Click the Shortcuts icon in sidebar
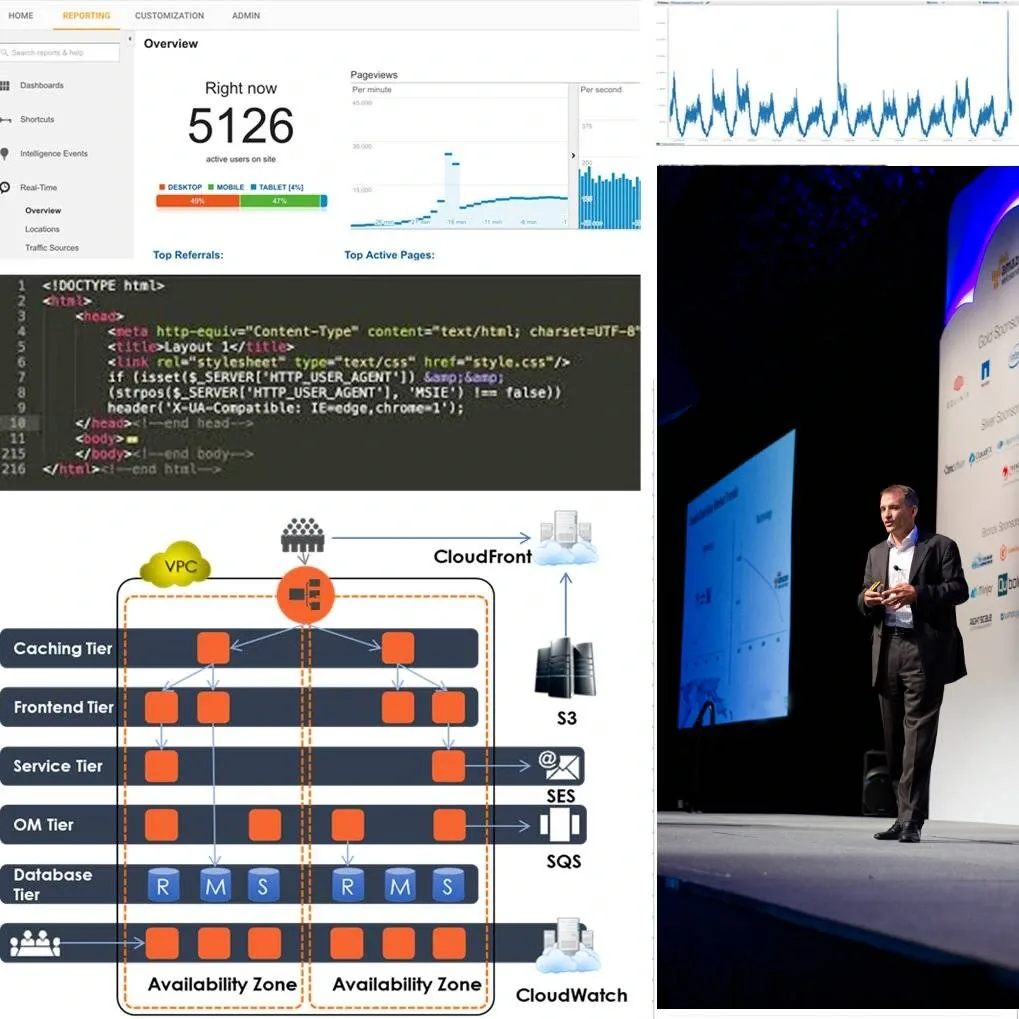The image size is (1019, 1019). (5, 120)
